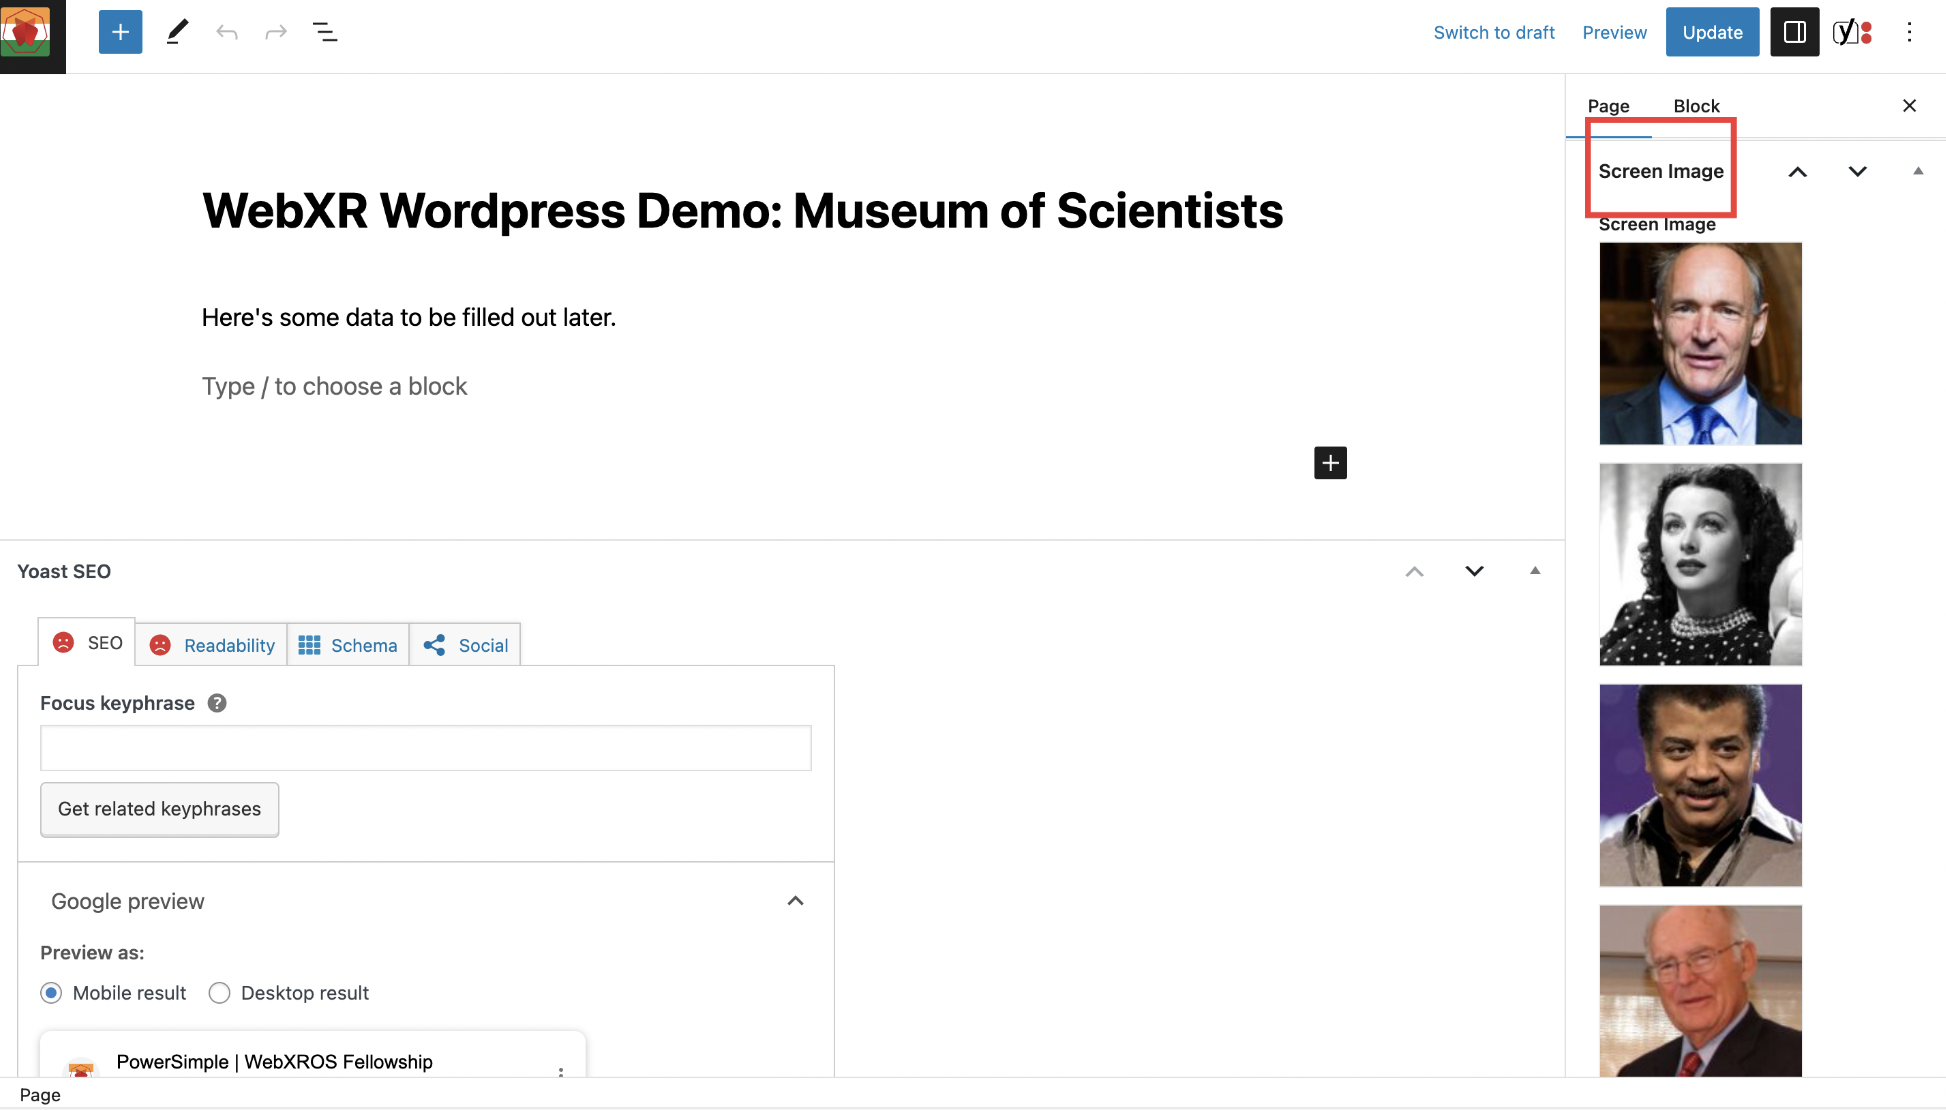
Task: Click Get related keyphrases button
Action: tap(159, 808)
